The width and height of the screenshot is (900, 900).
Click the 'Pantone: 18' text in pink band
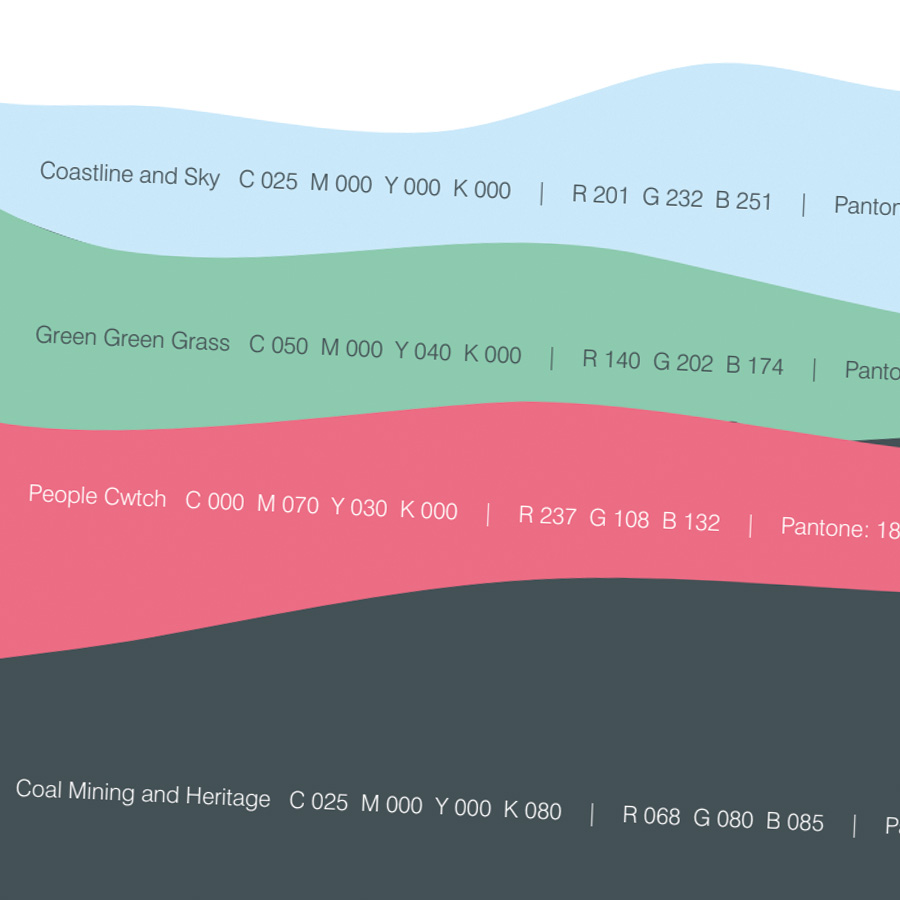coord(839,528)
